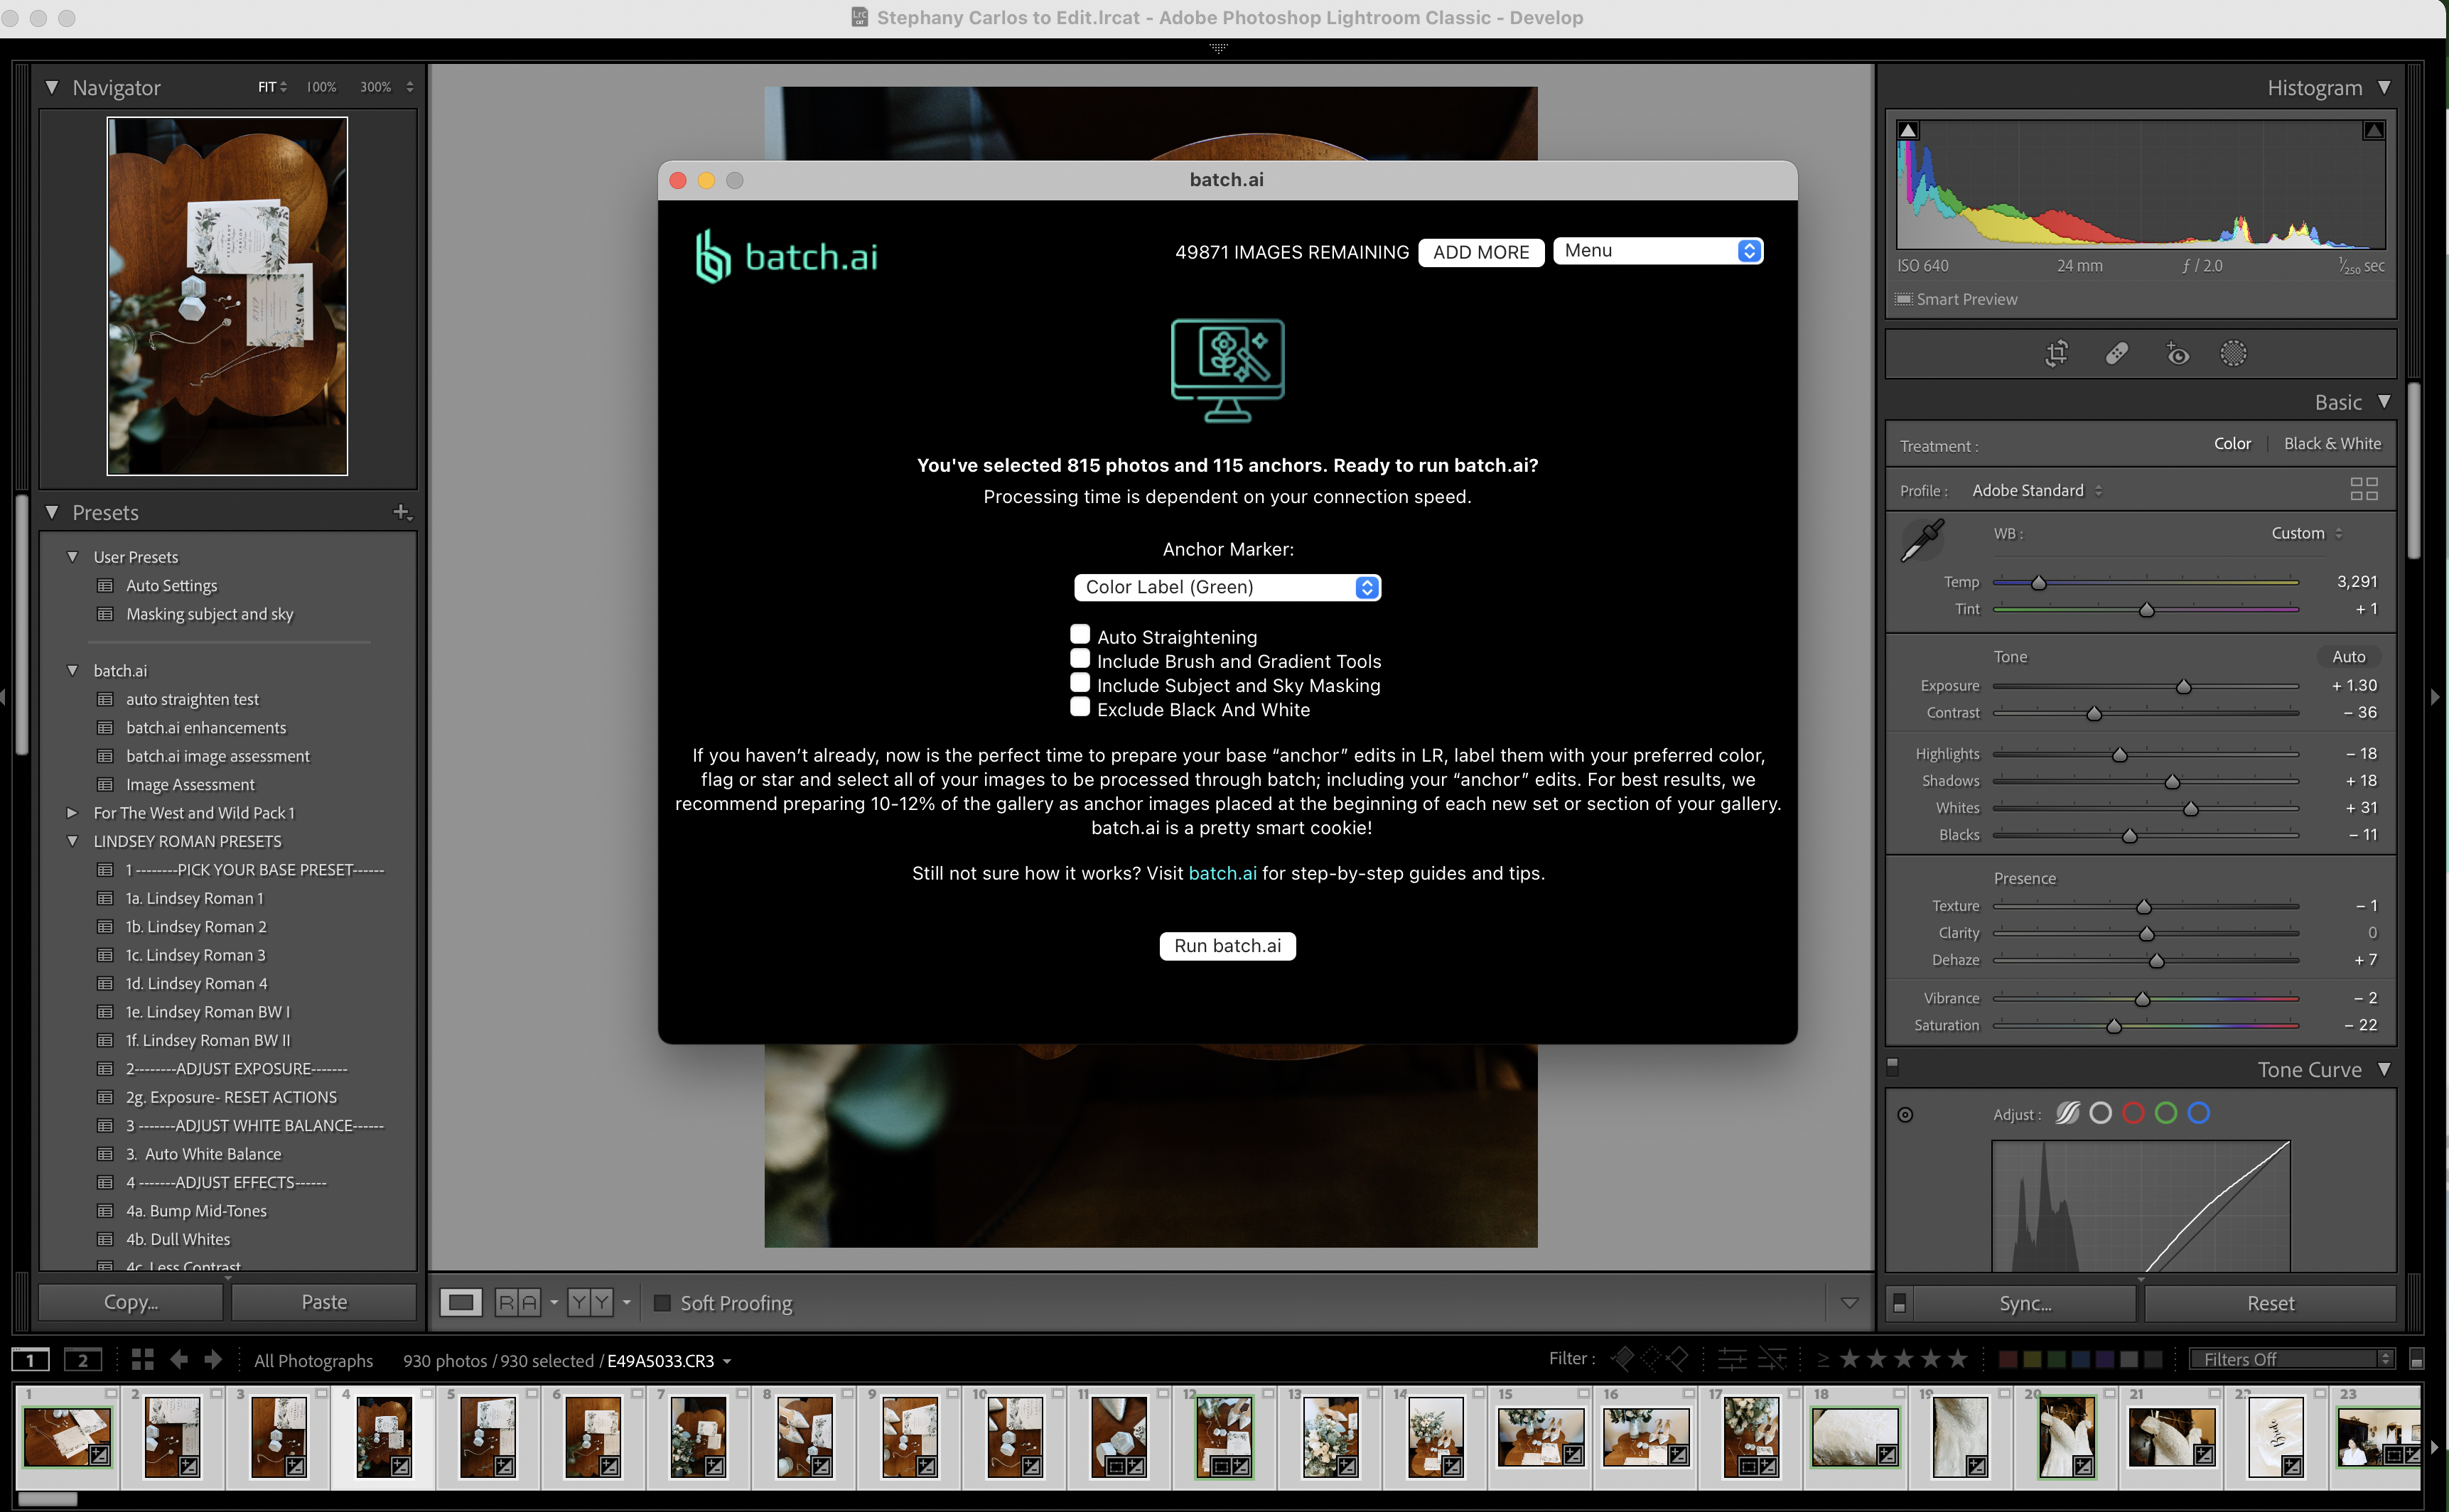Toggle shadow clipping indicator in histogram
2449x1512 pixels.
coord(1908,130)
